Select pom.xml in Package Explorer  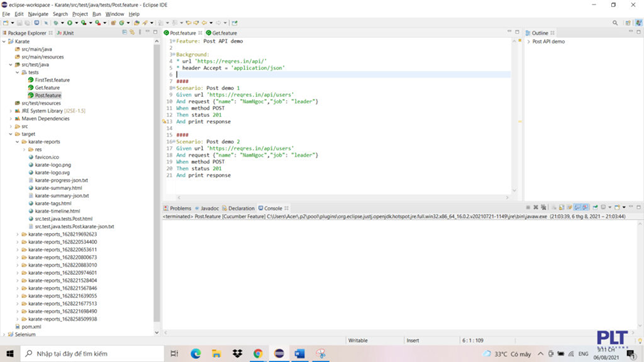coord(31,327)
